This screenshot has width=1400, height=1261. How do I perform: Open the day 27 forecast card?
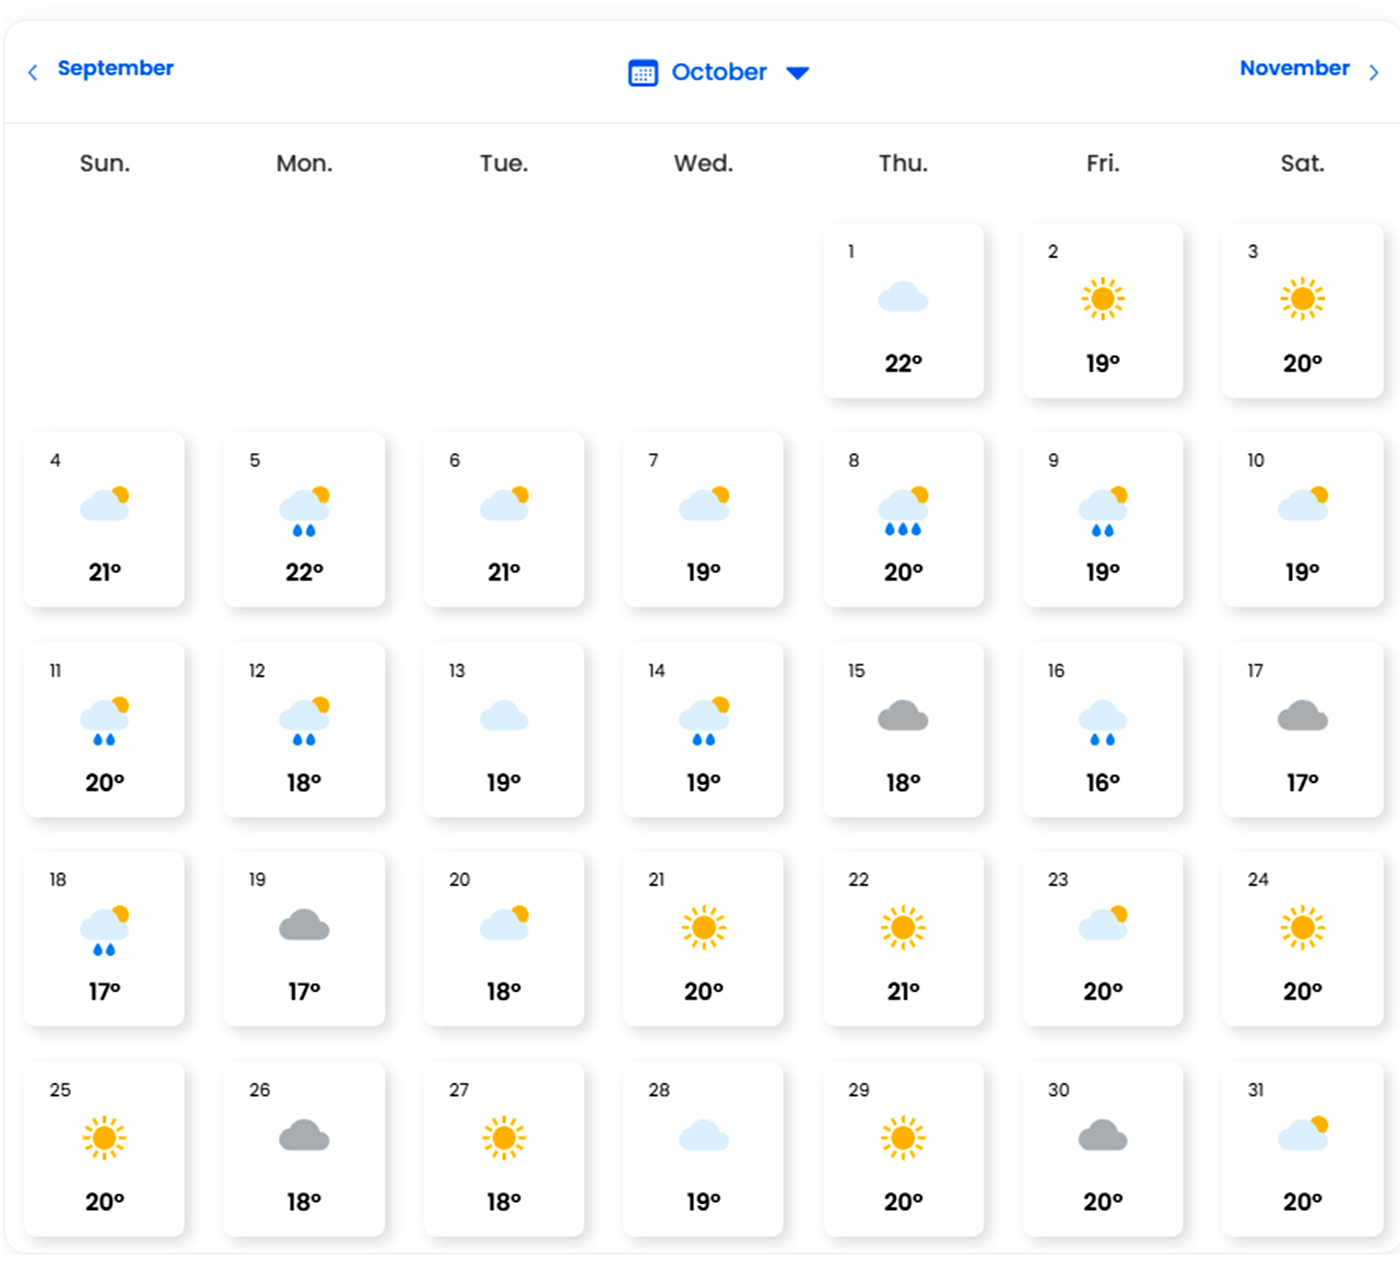coord(504,1148)
